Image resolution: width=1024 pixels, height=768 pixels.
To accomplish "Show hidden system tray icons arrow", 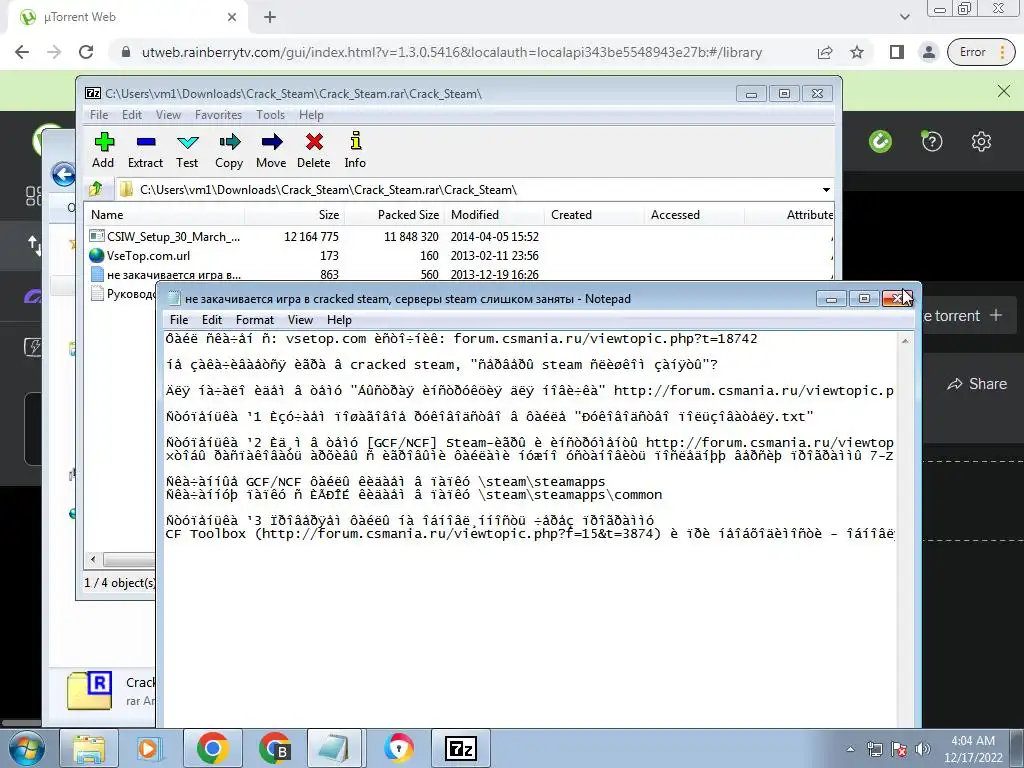I will [x=850, y=749].
